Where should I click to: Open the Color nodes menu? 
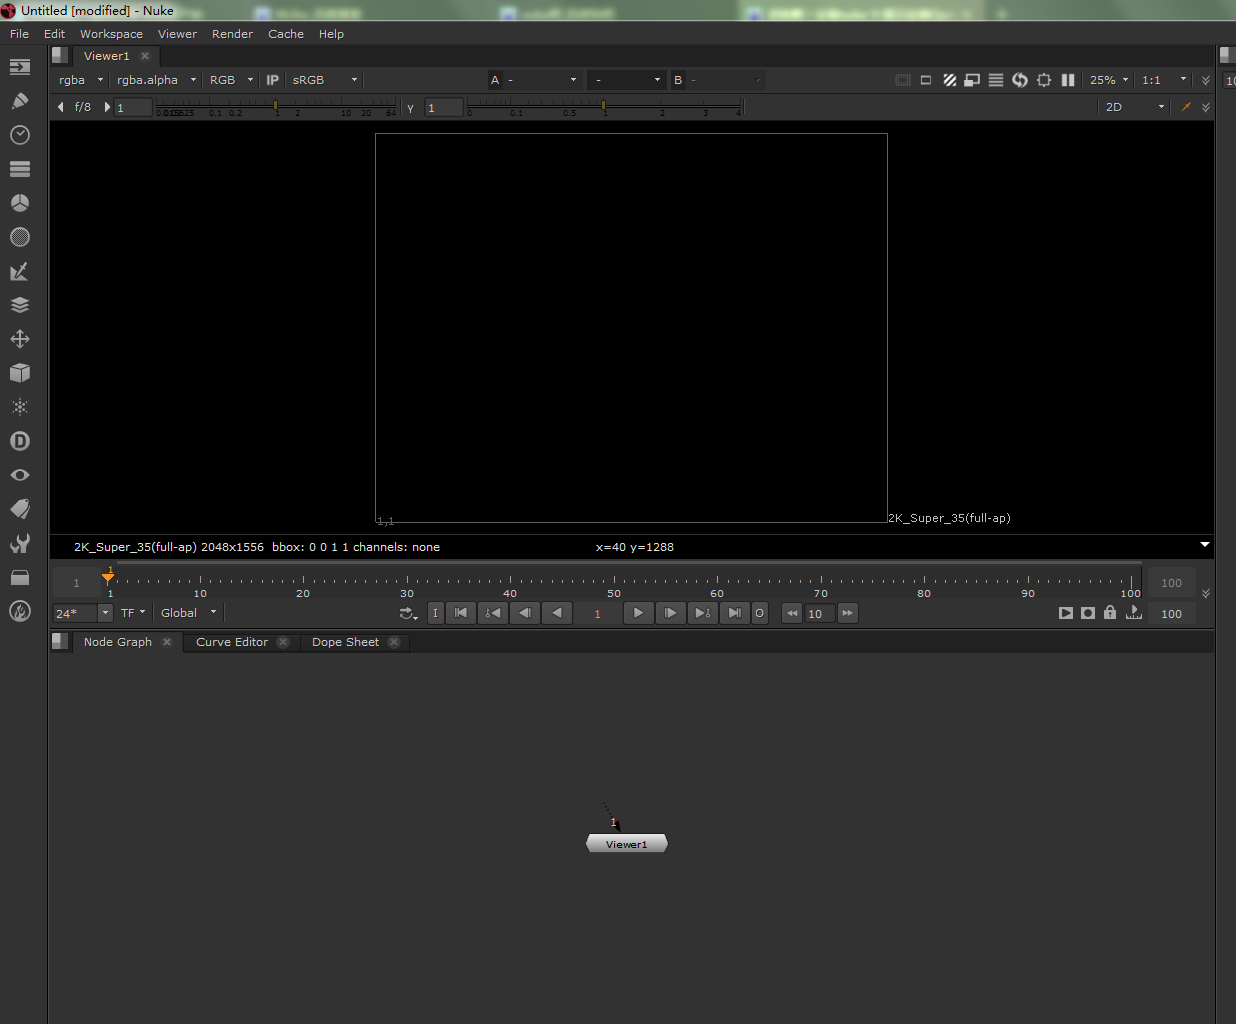click(20, 203)
